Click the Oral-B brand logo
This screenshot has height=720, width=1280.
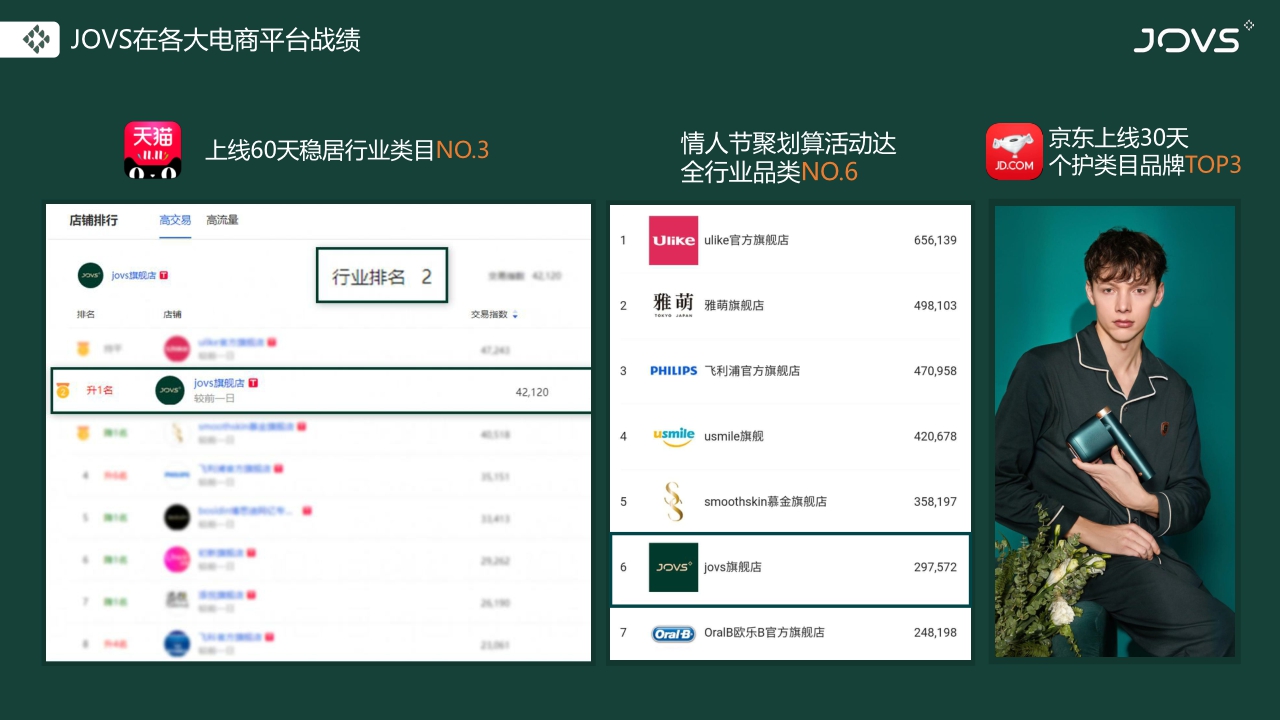(x=672, y=632)
